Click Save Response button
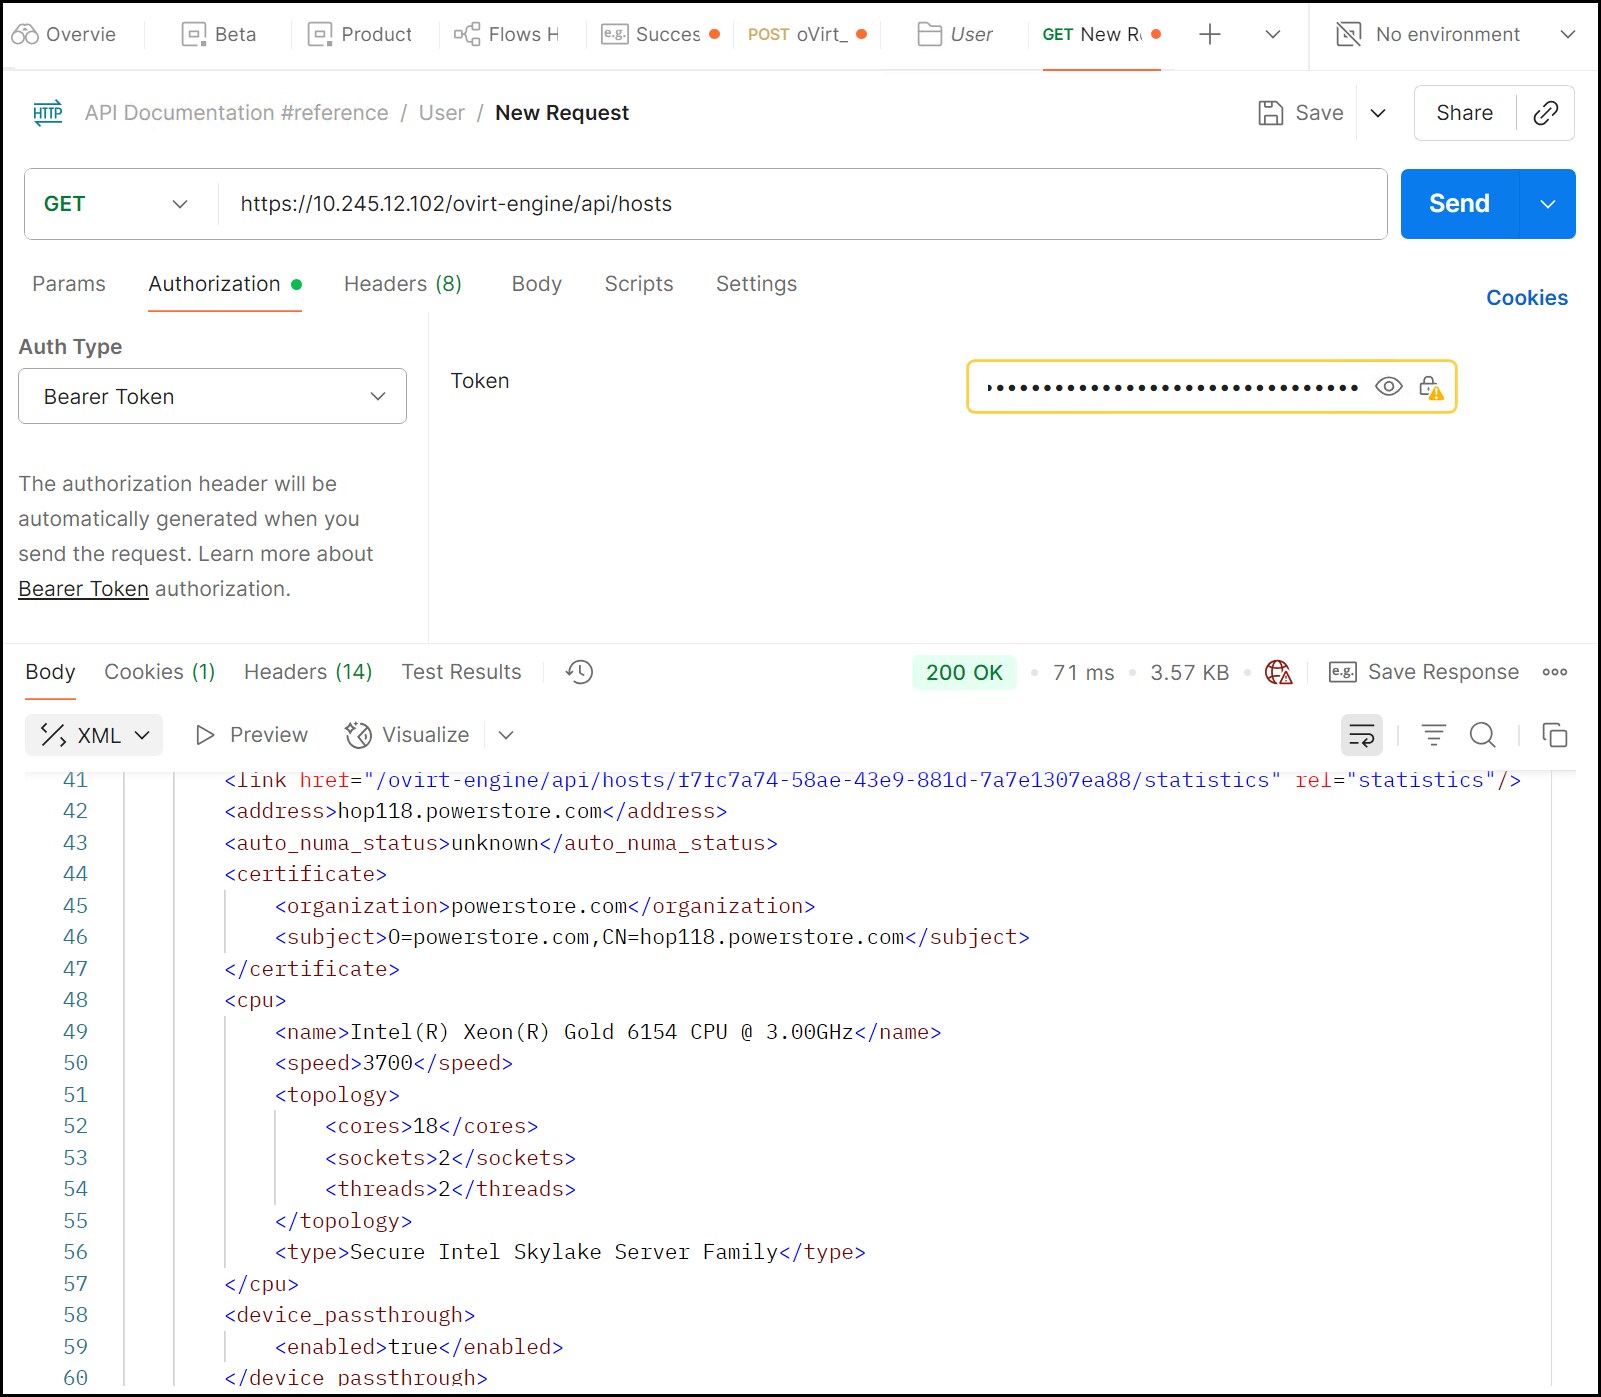This screenshot has width=1601, height=1397. coord(1423,672)
